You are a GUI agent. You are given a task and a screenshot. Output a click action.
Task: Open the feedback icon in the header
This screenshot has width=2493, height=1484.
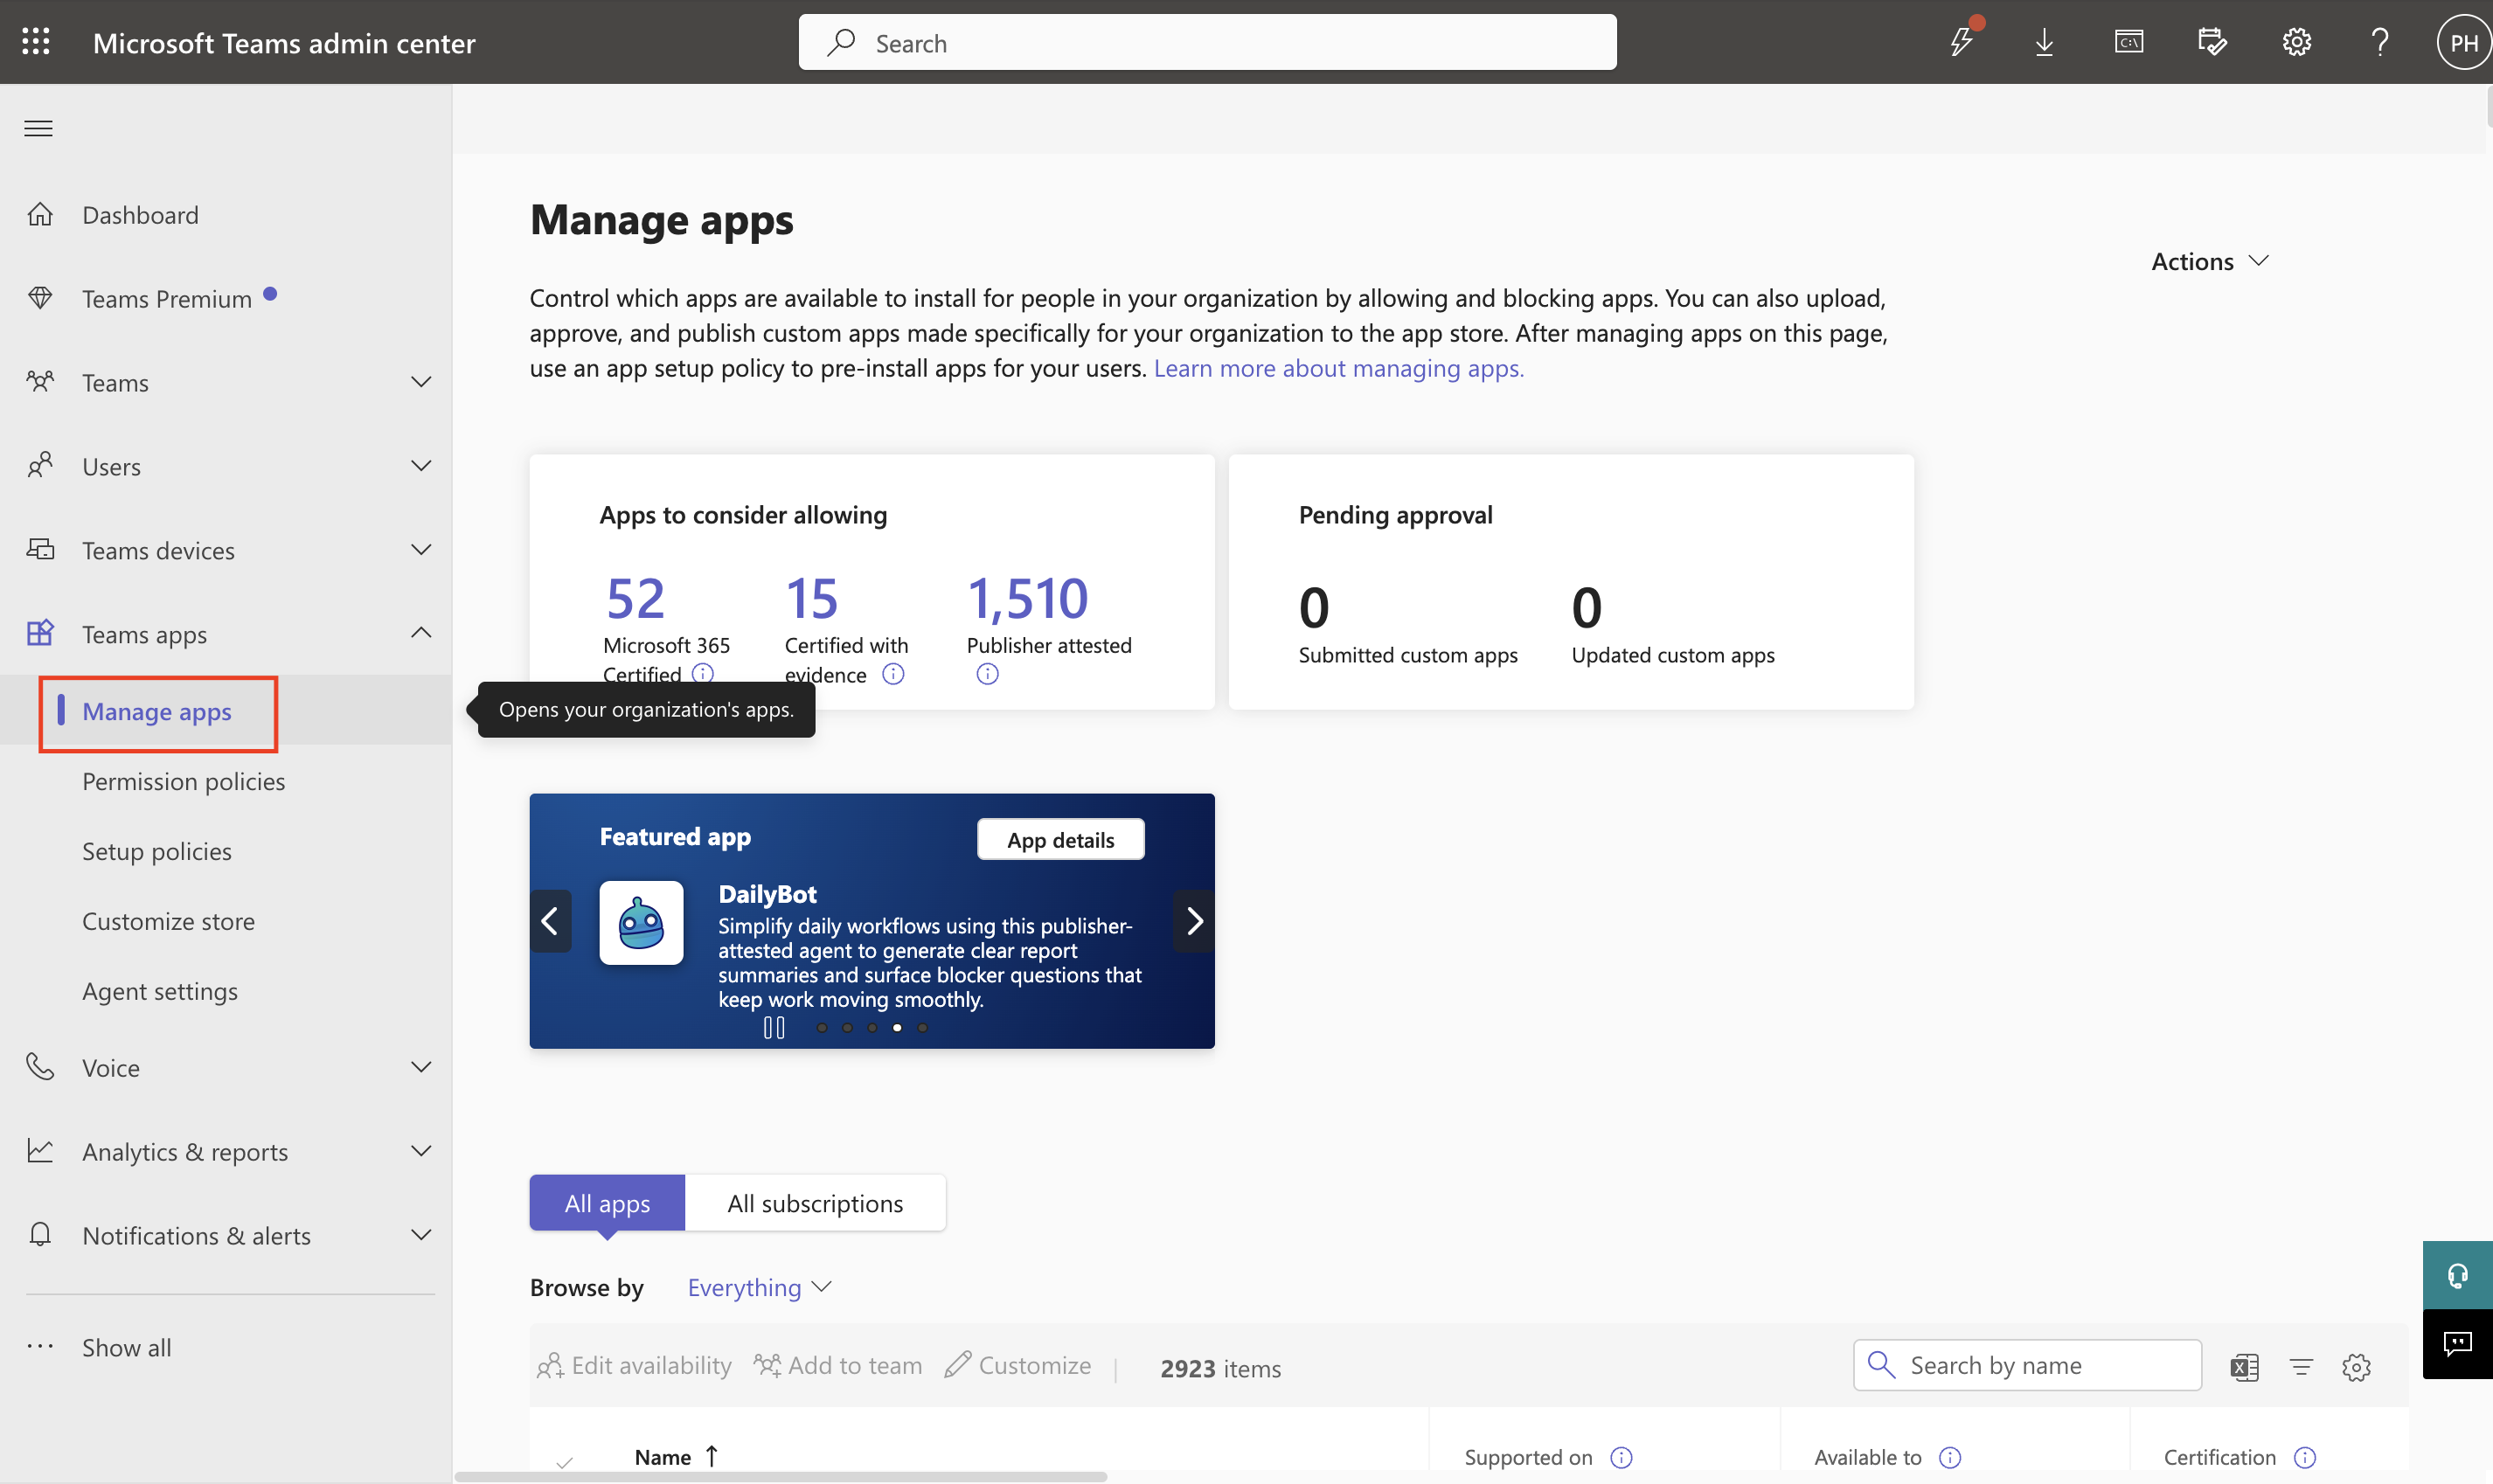(2212, 42)
